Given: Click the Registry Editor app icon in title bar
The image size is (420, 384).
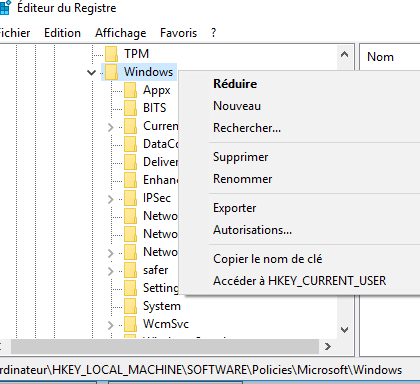Looking at the screenshot, I should [x=5, y=7].
